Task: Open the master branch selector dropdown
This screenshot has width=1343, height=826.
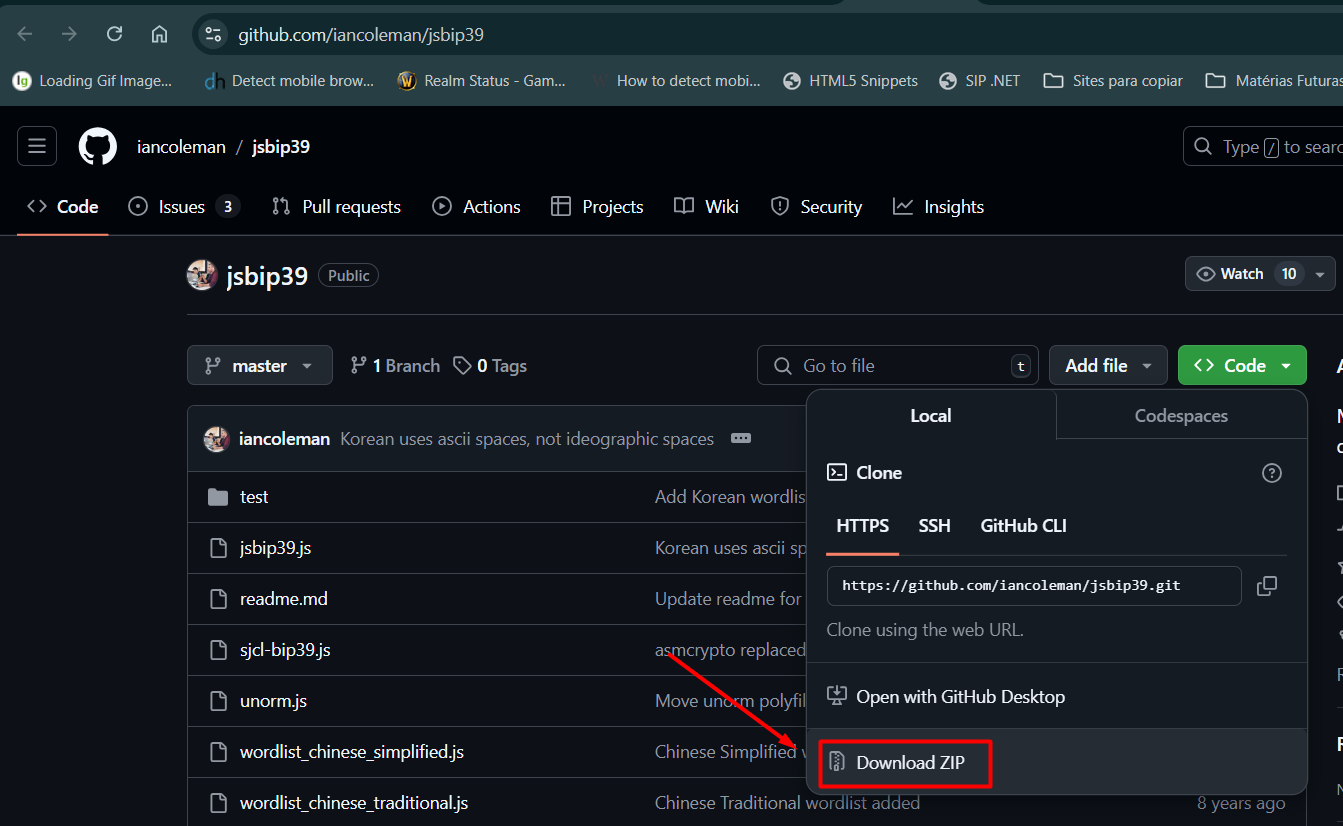Action: click(260, 366)
